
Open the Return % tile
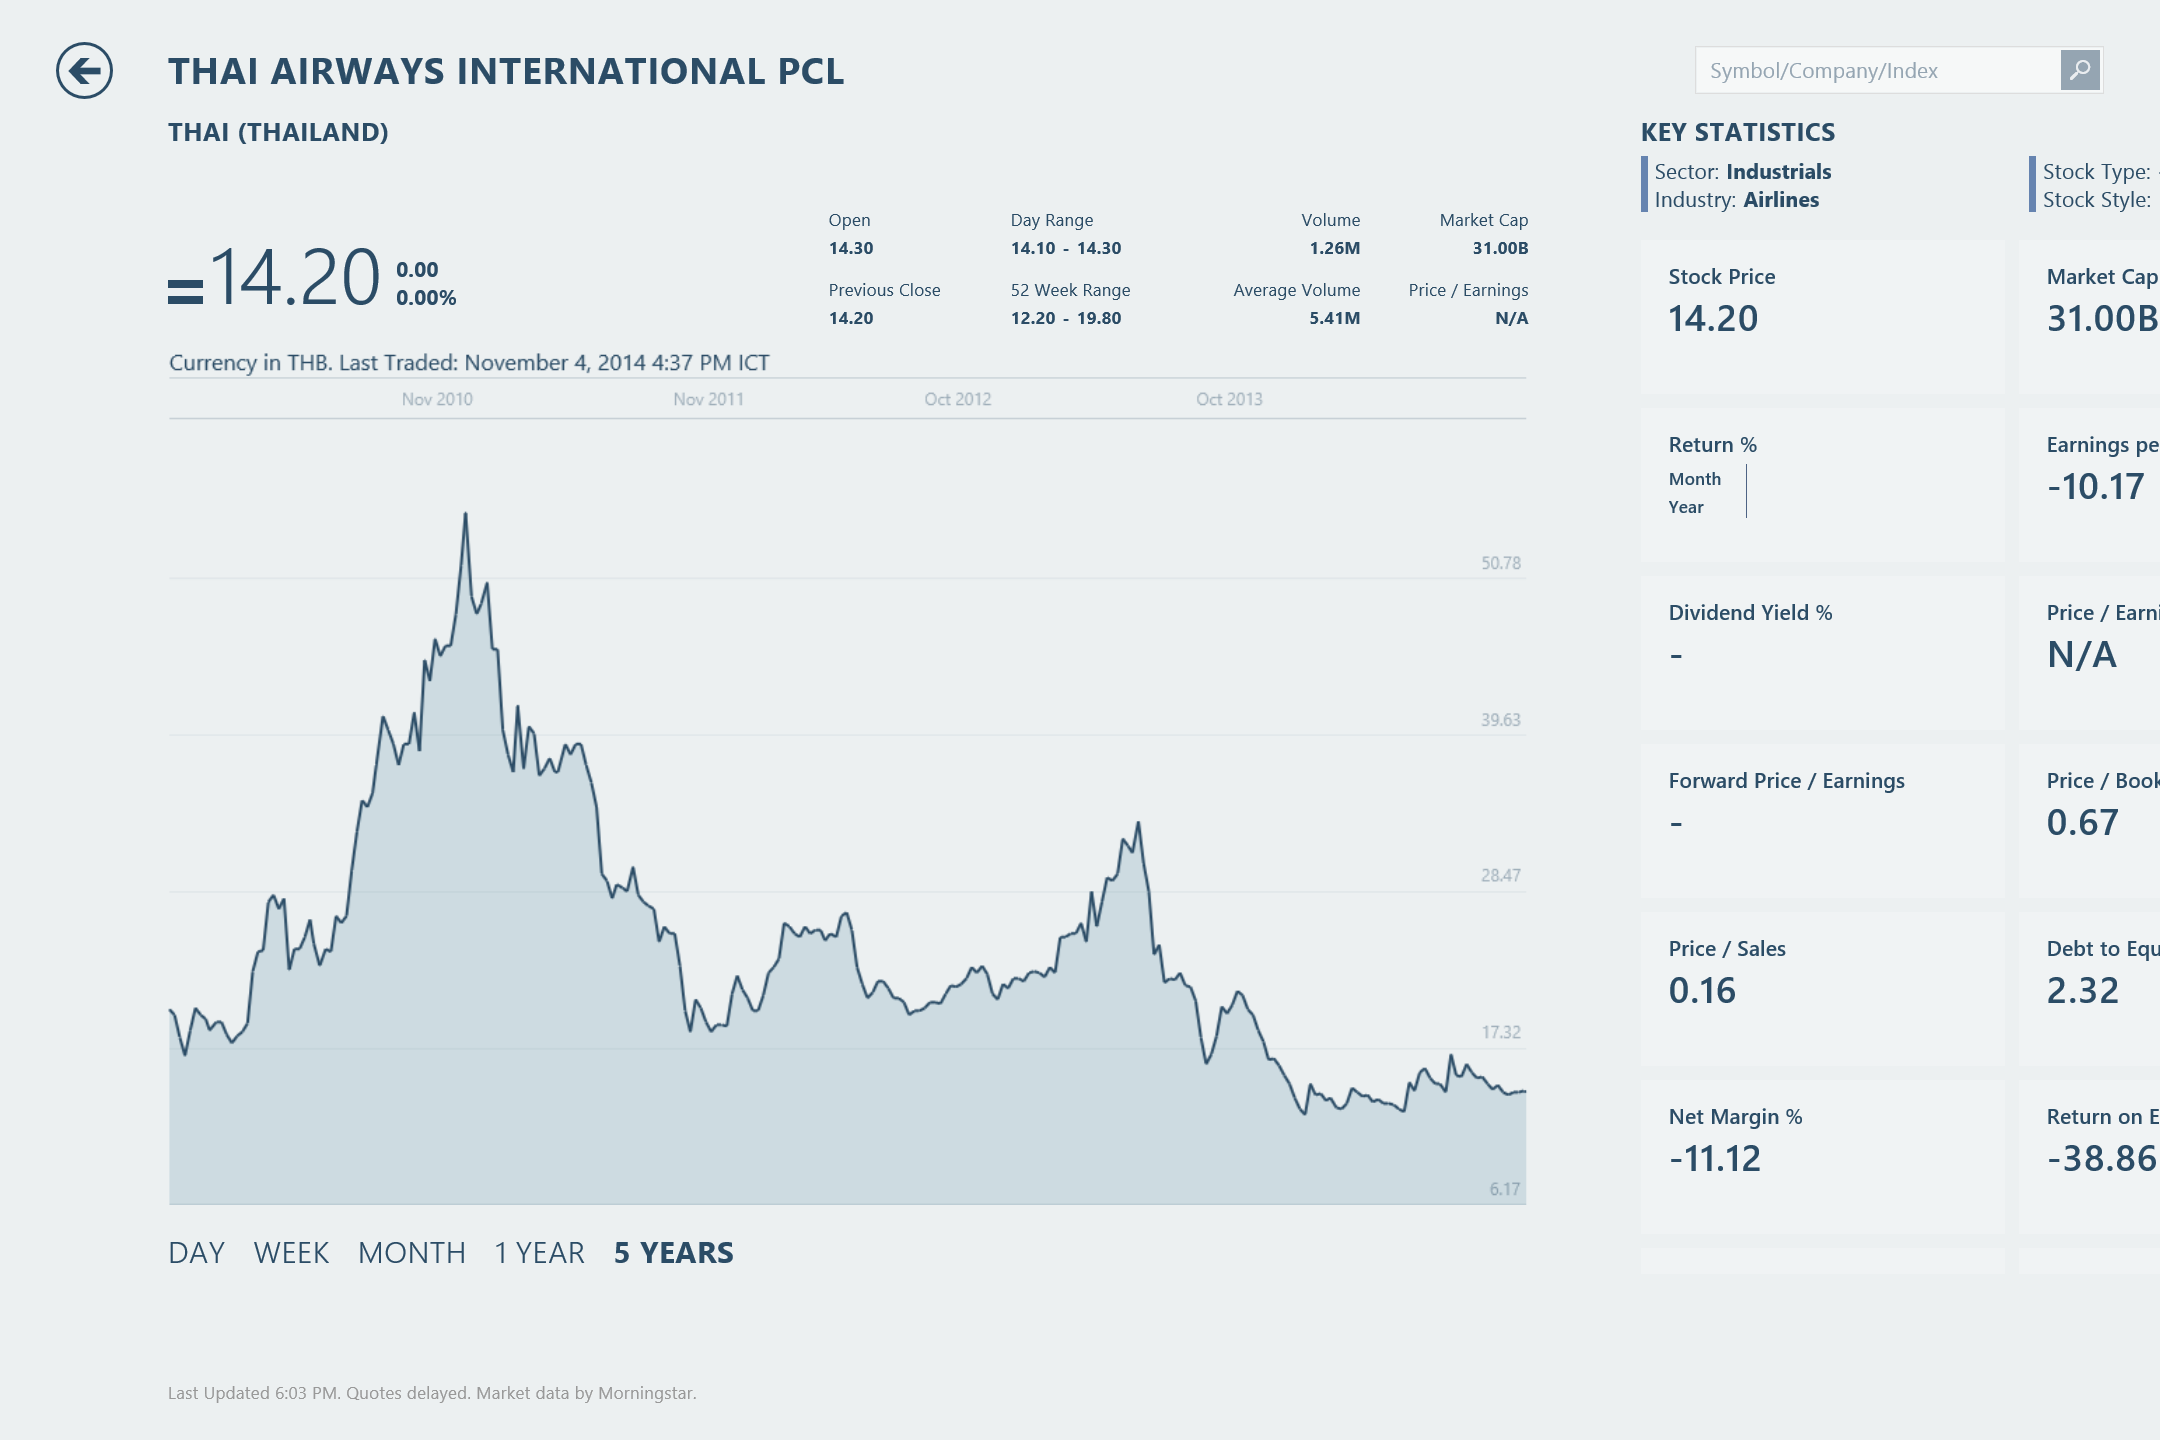coord(1822,485)
